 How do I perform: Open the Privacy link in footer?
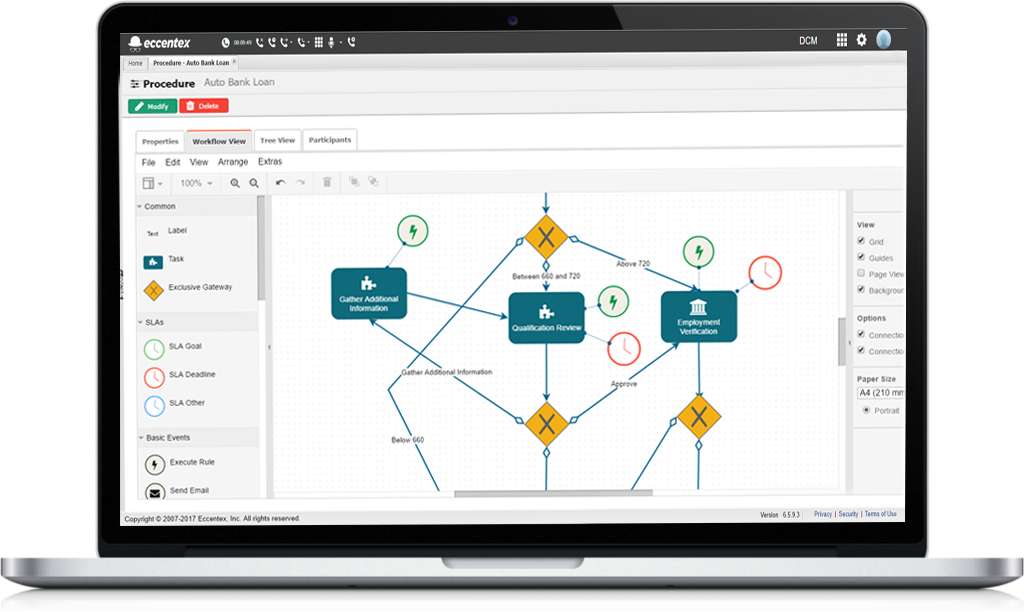click(x=823, y=514)
